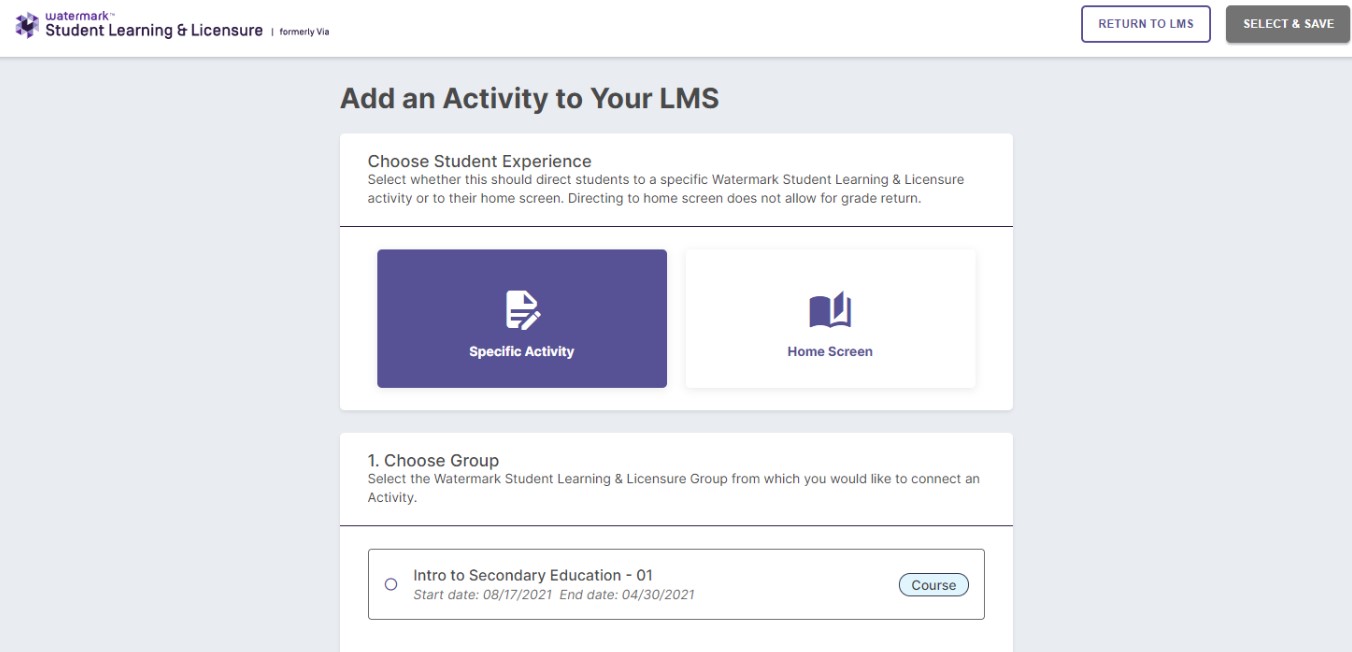Click the Course badge on the group row
This screenshot has width=1352, height=652.
tap(934, 585)
